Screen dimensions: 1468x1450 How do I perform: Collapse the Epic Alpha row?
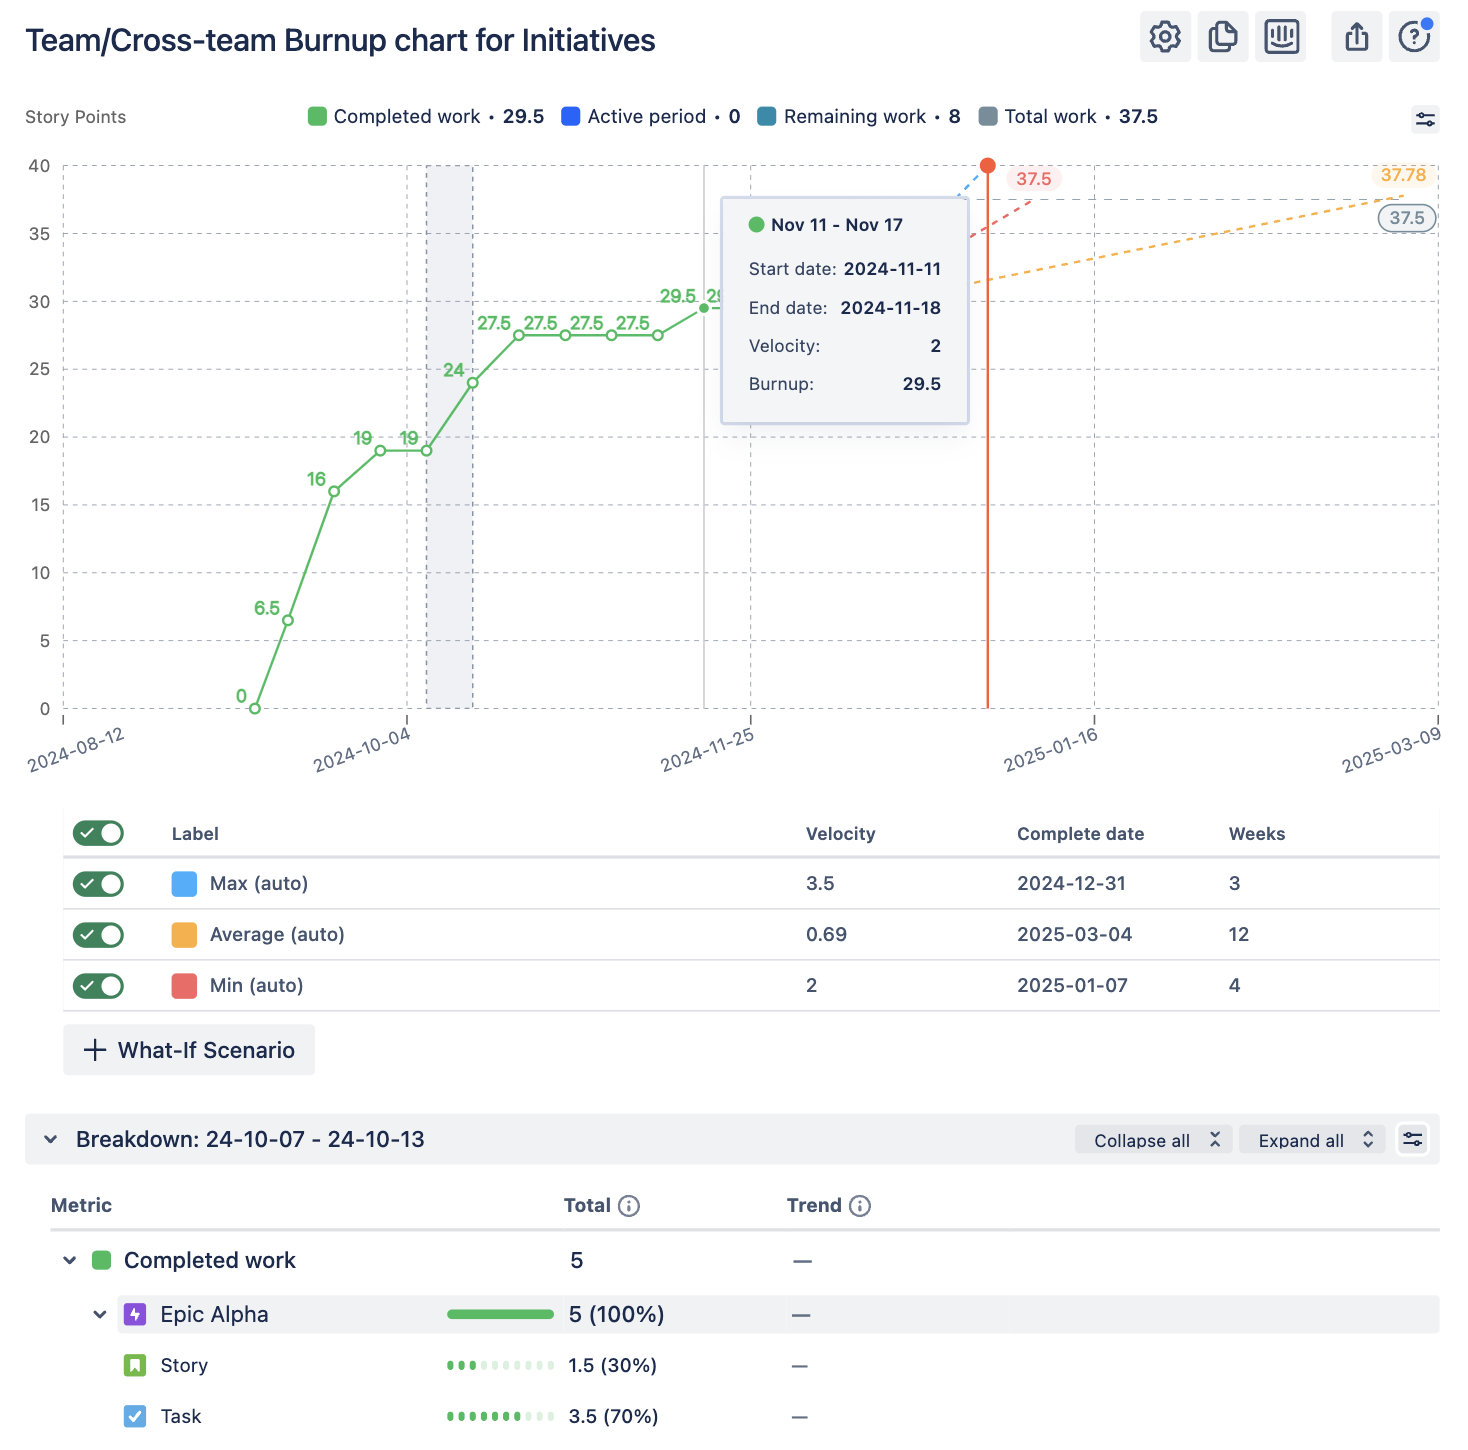coord(99,1314)
